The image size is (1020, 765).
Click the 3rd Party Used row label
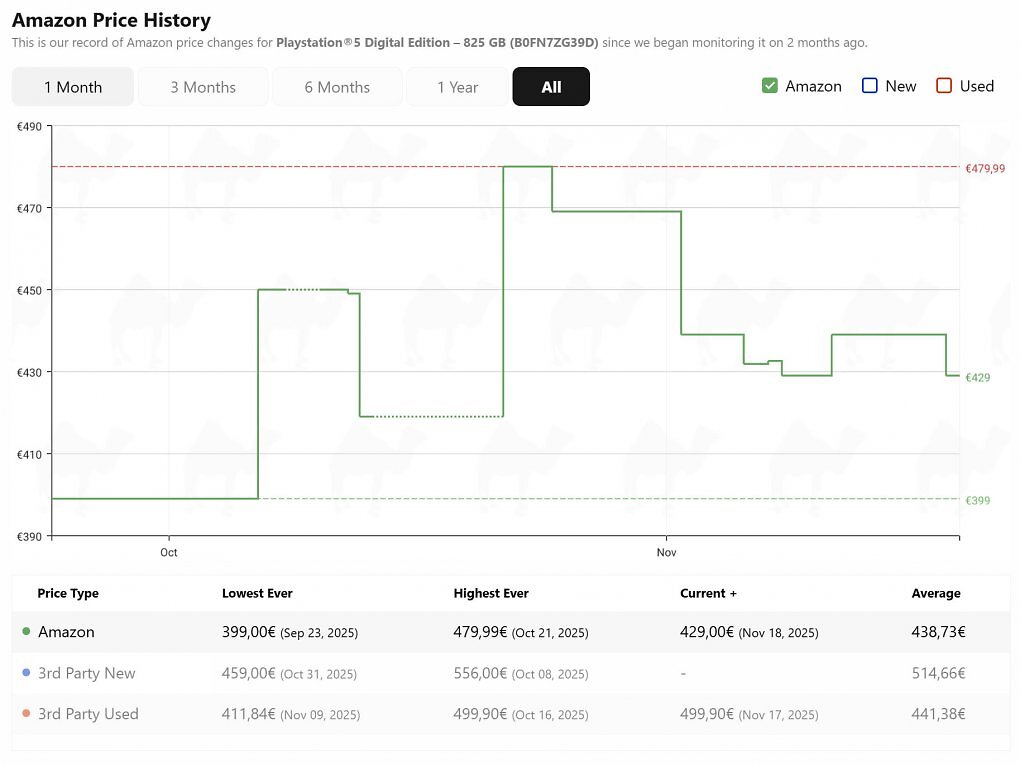(x=88, y=714)
